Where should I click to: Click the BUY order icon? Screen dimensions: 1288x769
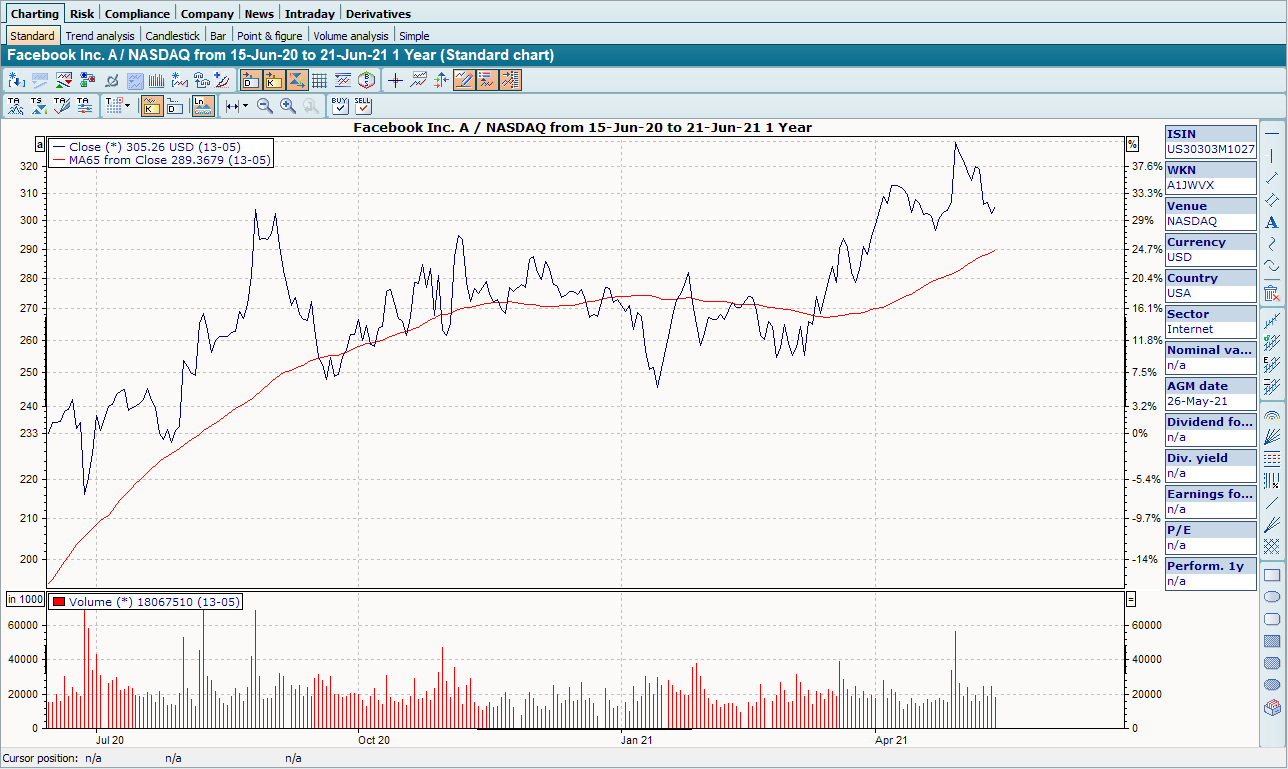pyautogui.click(x=340, y=105)
